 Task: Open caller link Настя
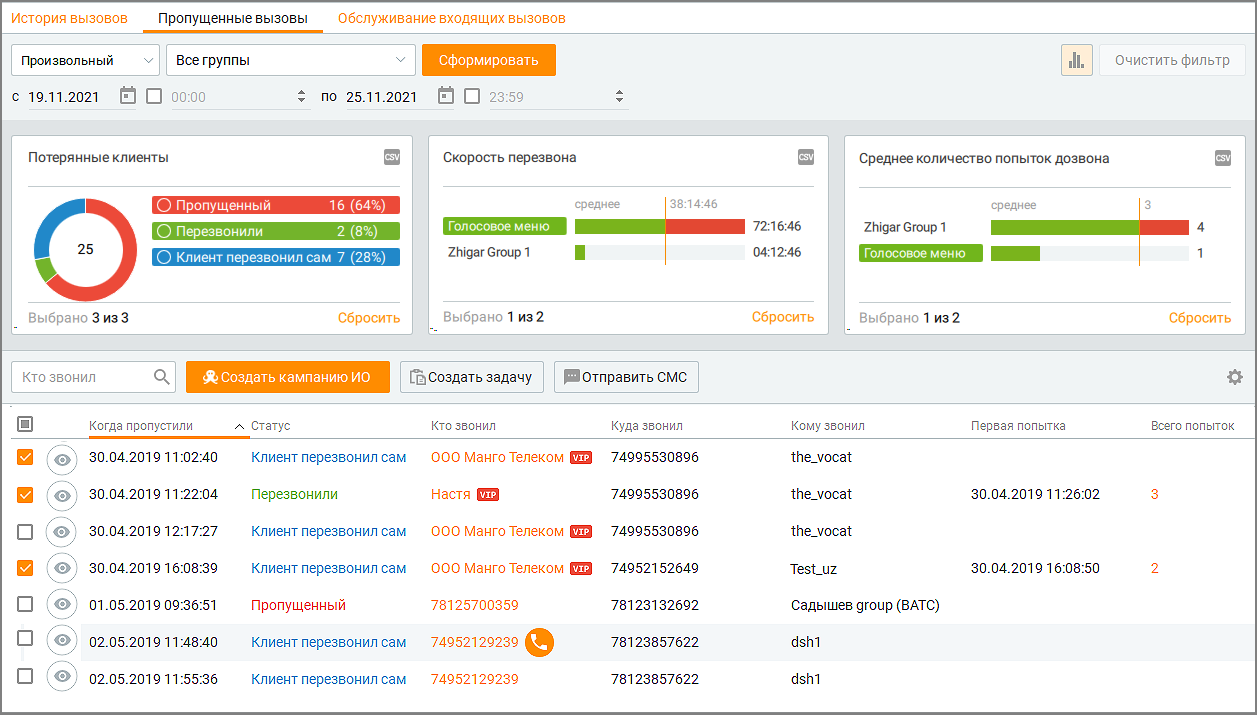tap(451, 494)
